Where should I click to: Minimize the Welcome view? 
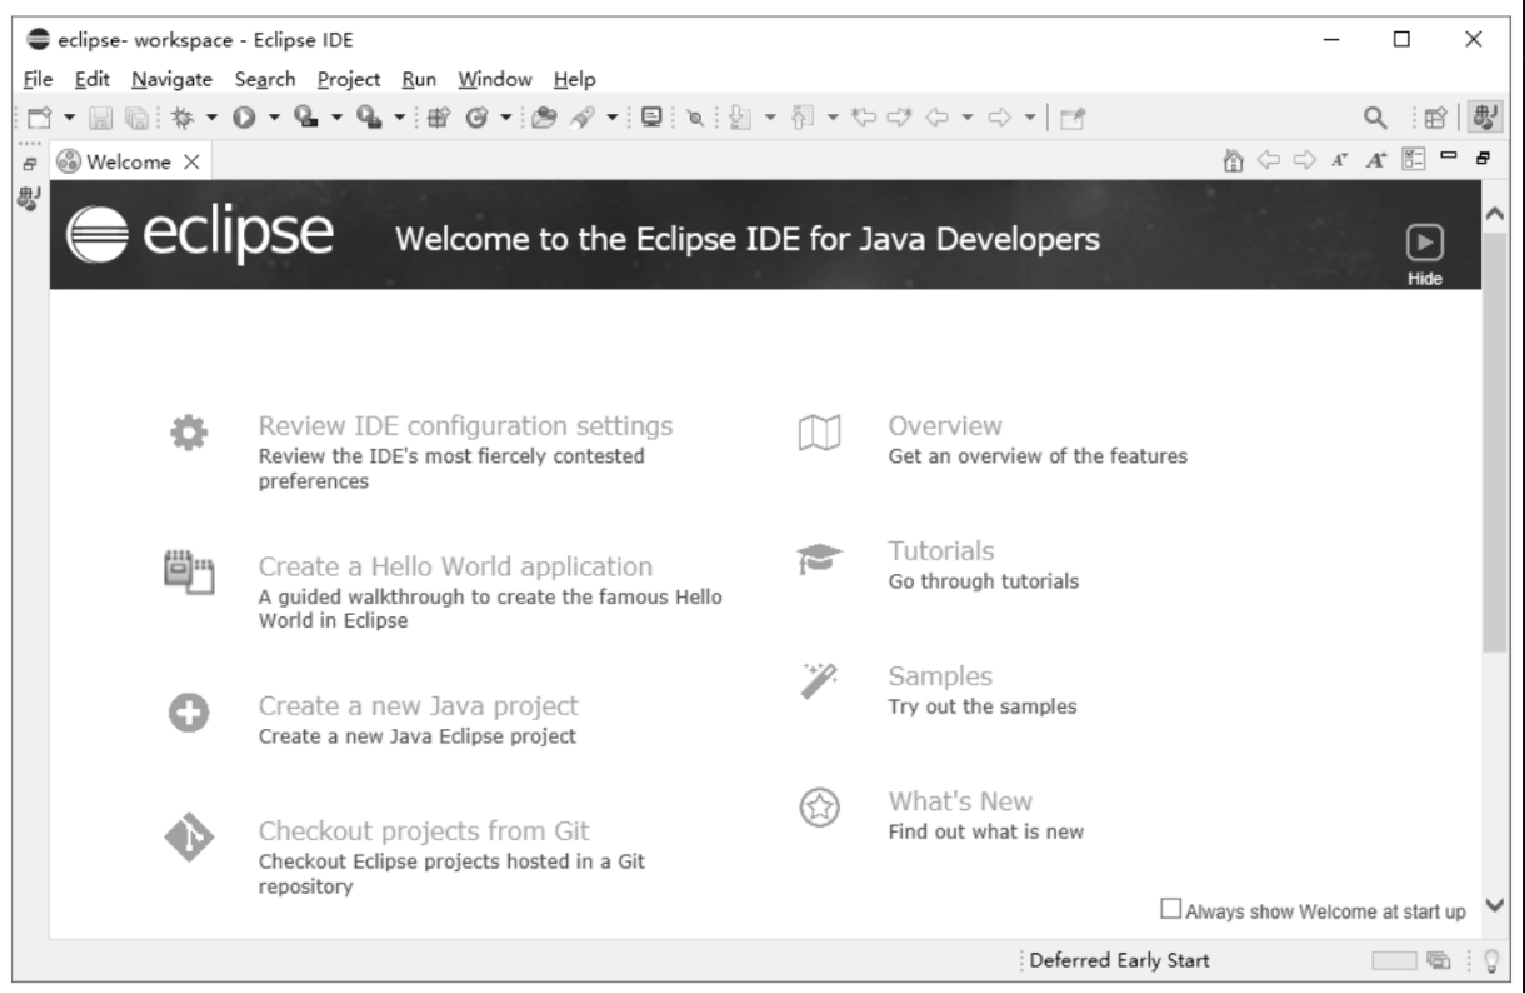[x=1448, y=156]
